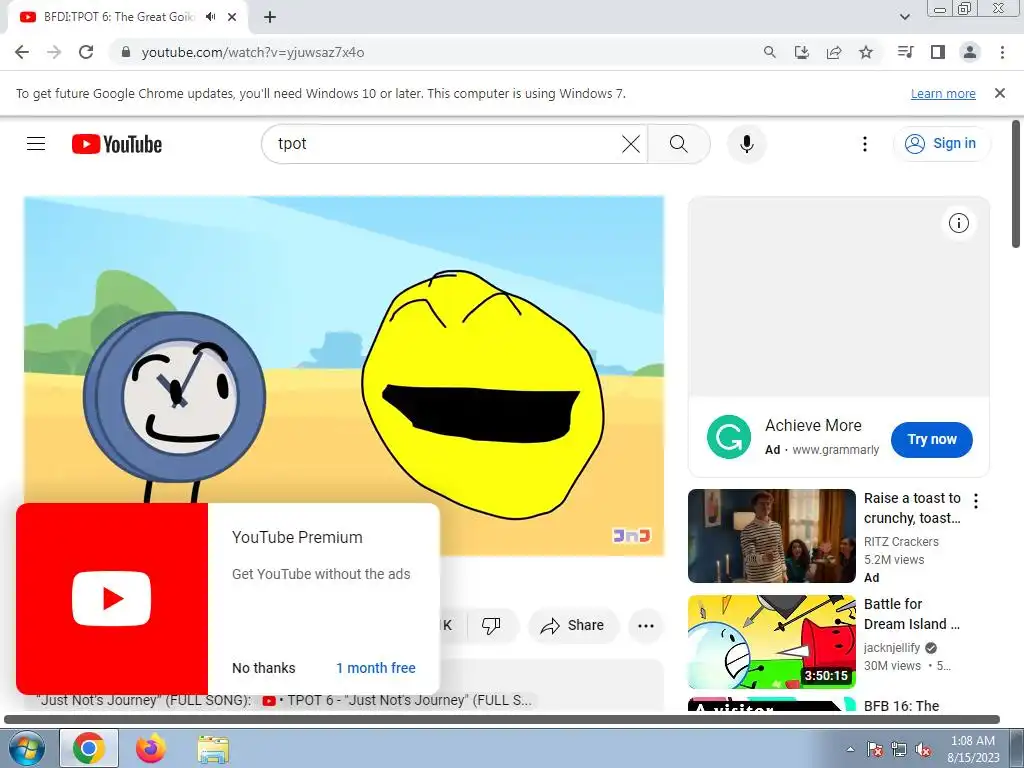Image resolution: width=1024 pixels, height=768 pixels.
Task: Click the YouTube Premium red logo panel
Action: point(112,599)
